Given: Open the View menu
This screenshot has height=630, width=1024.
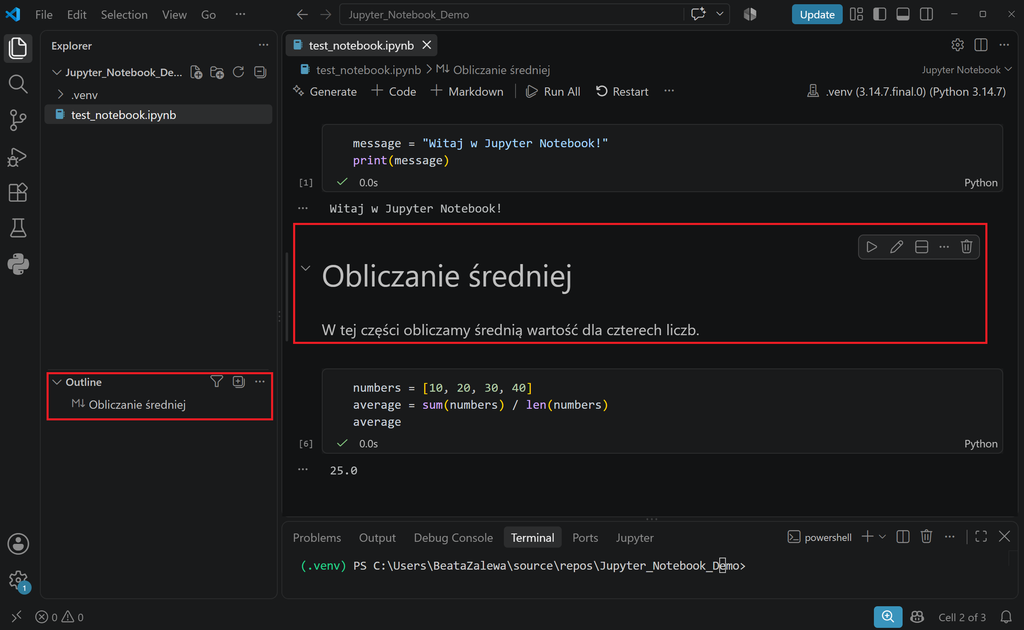Looking at the screenshot, I should point(174,14).
